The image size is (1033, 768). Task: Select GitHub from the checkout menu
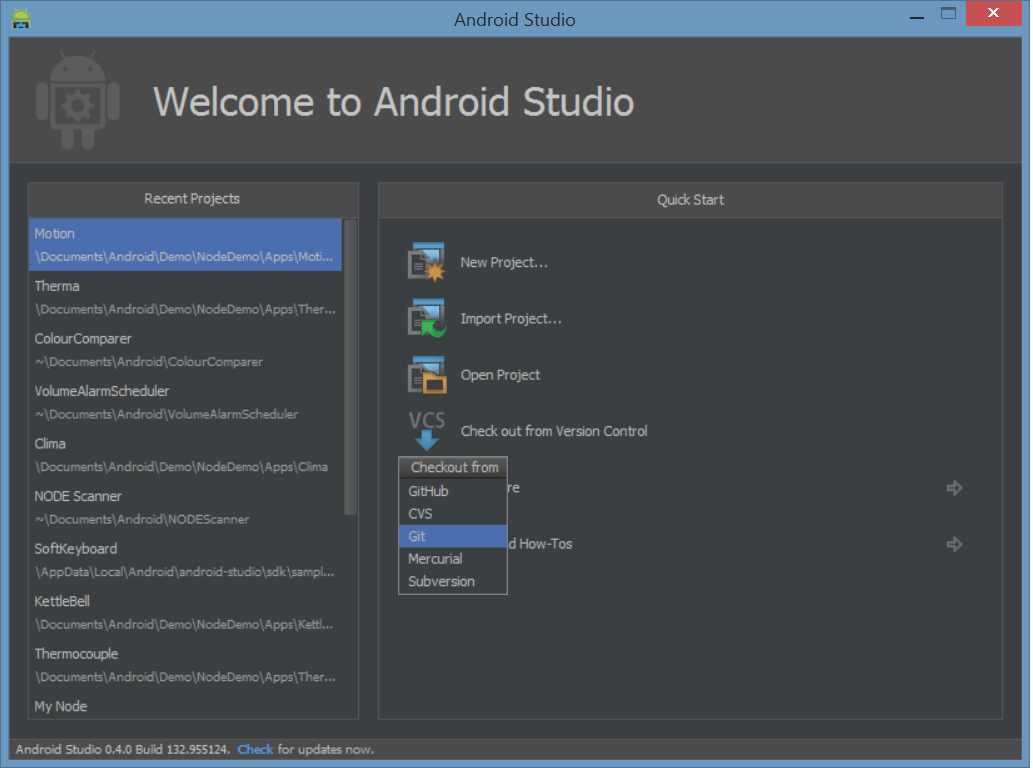coord(452,490)
